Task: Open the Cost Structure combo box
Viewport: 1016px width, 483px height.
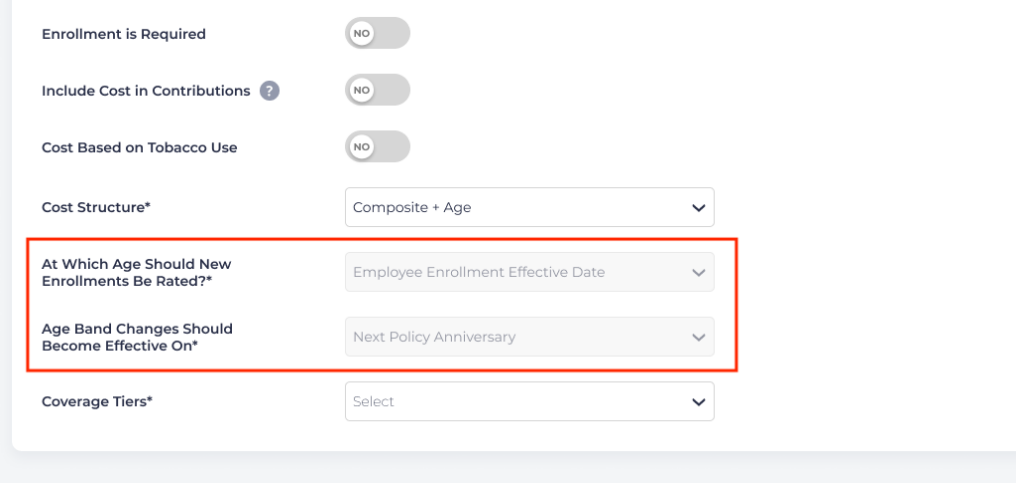Action: pyautogui.click(x=529, y=207)
